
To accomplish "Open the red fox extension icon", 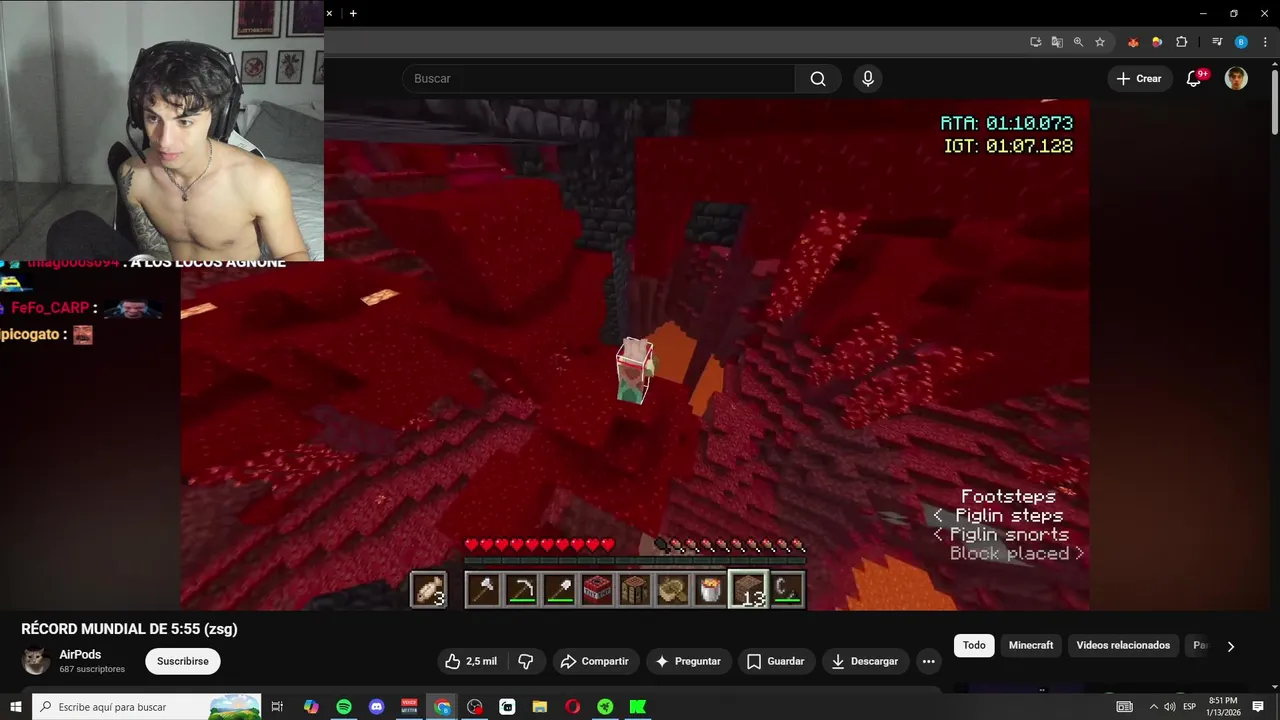I will (1133, 42).
